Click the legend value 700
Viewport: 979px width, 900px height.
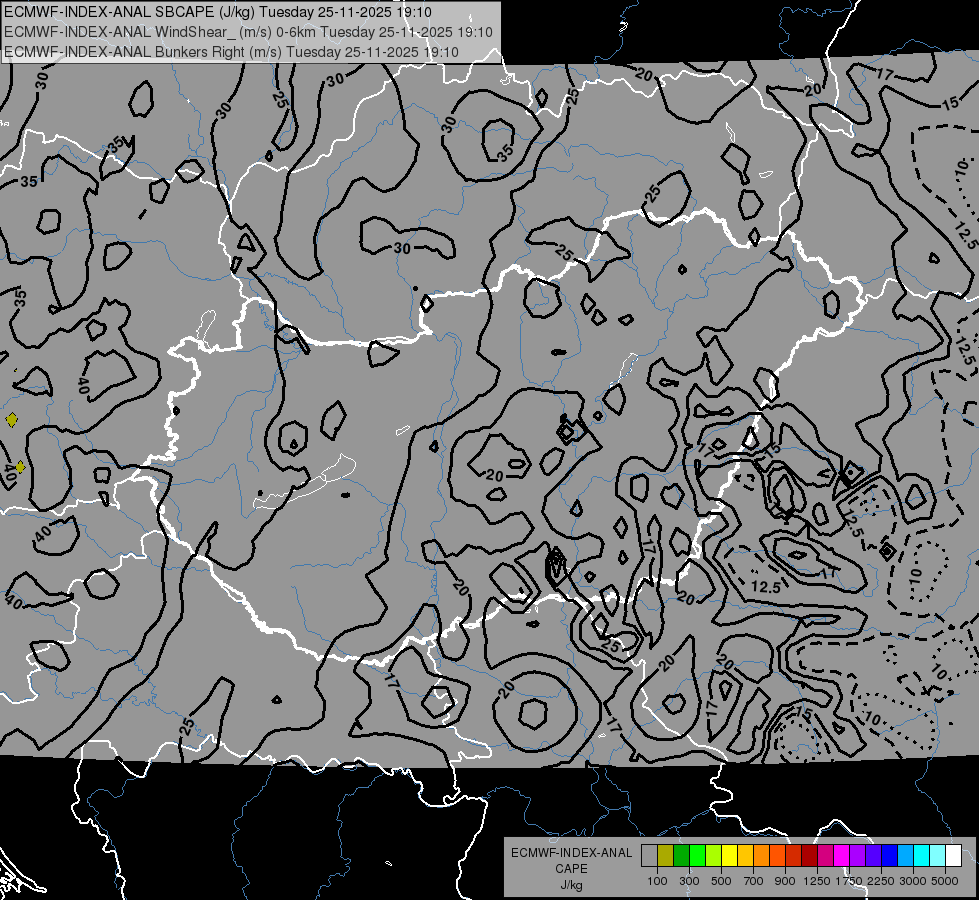click(754, 881)
